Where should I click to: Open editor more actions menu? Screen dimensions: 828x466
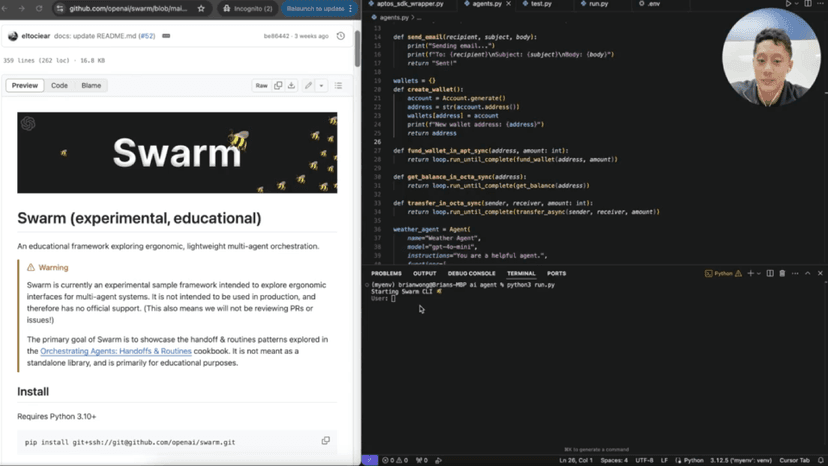pyautogui.click(x=821, y=4)
